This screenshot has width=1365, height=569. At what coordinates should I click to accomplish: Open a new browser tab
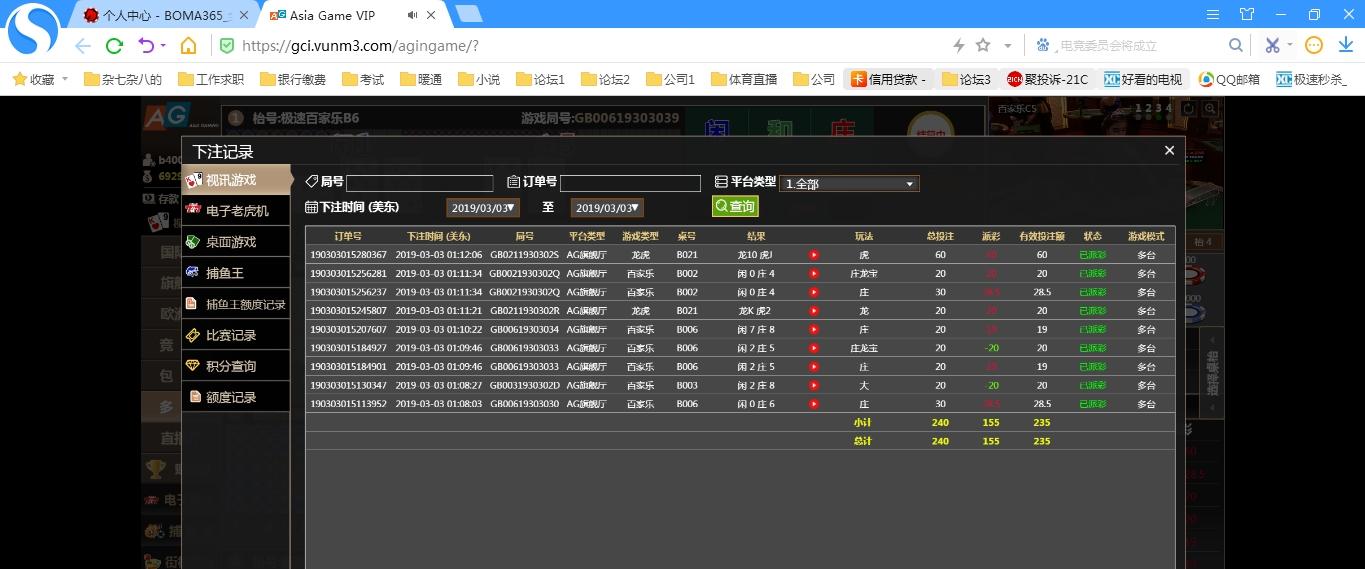coord(469,14)
